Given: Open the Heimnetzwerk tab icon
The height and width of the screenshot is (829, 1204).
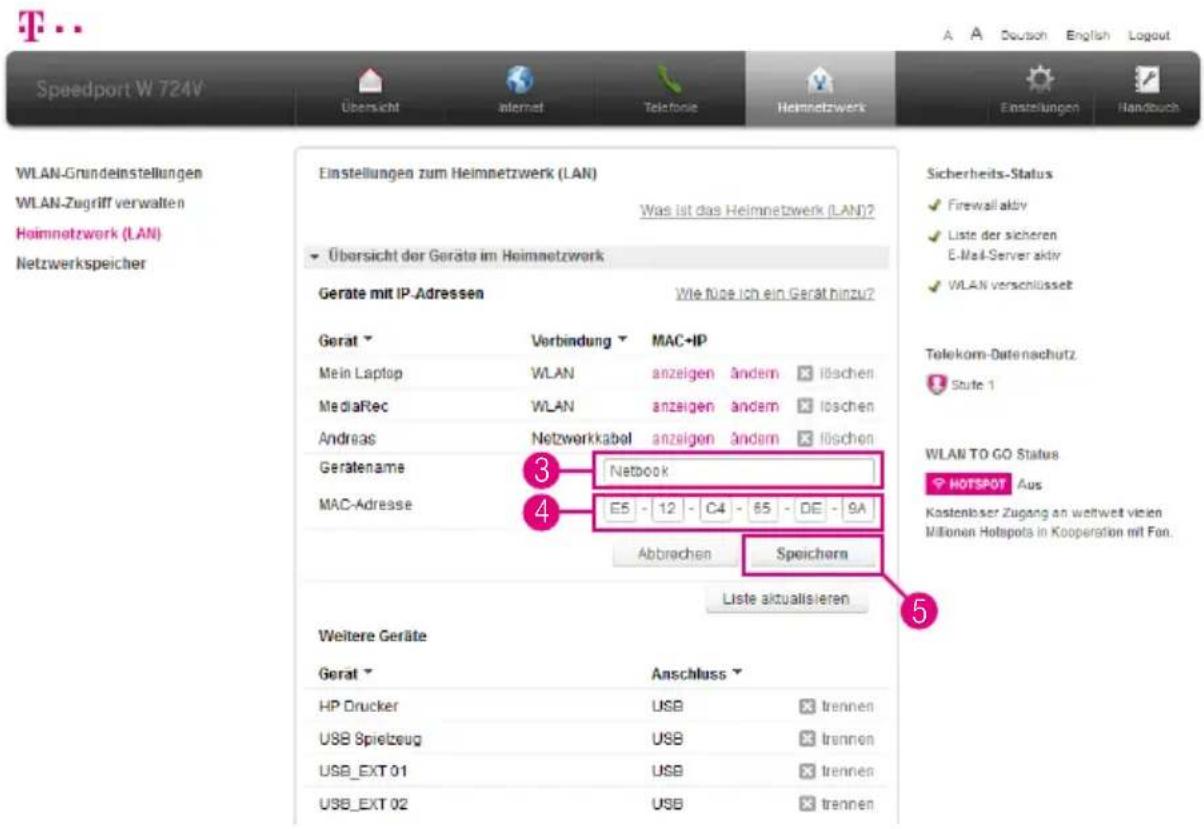Looking at the screenshot, I should tap(819, 83).
